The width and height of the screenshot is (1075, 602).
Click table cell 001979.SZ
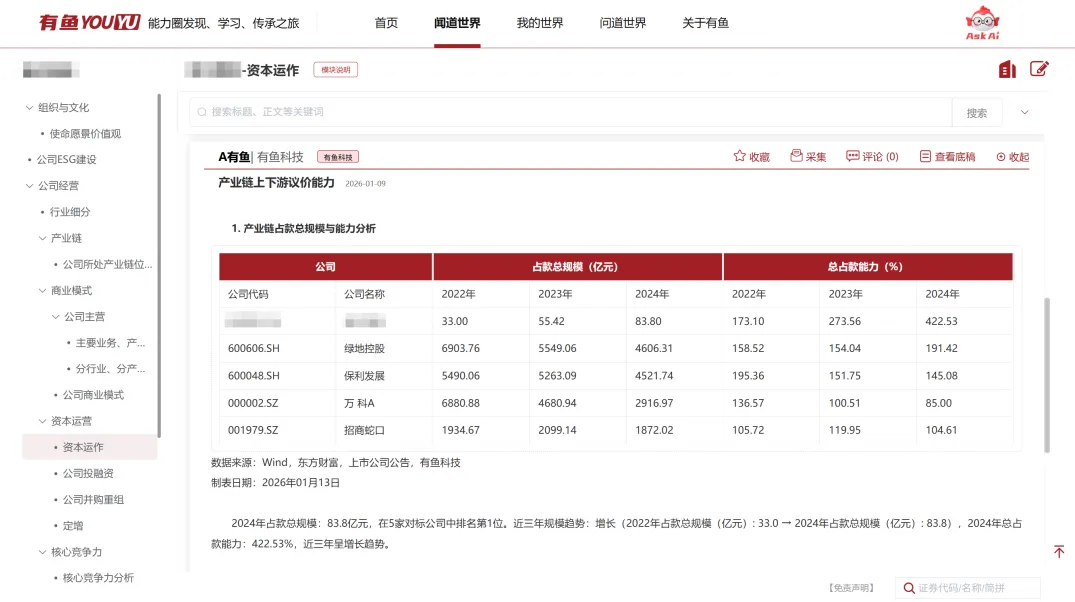click(x=253, y=430)
